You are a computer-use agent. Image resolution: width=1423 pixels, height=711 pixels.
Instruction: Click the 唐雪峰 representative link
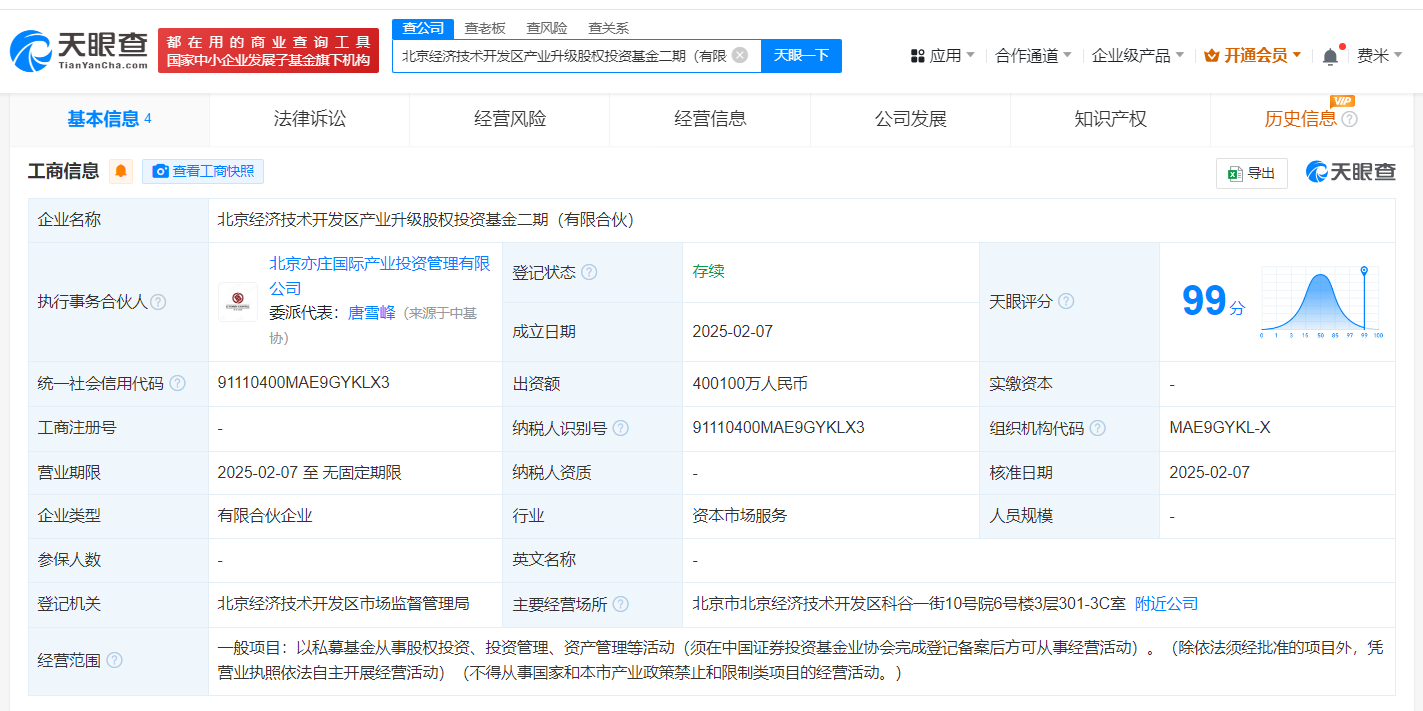[x=371, y=311]
